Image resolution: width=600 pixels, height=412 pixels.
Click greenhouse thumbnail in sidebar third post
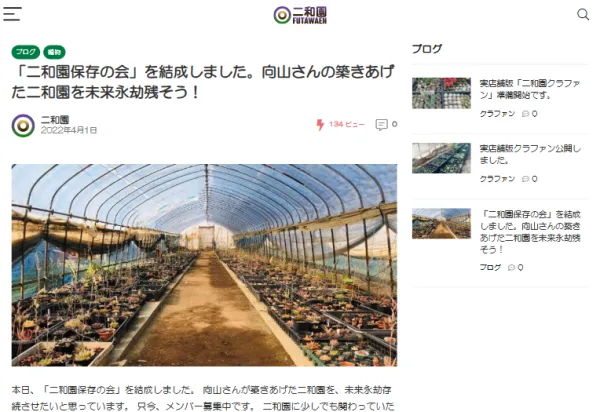coord(441,223)
